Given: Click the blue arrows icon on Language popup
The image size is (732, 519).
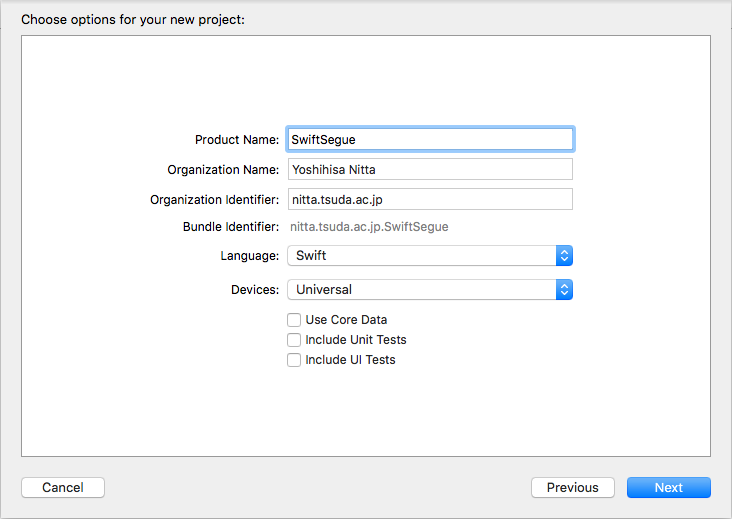Looking at the screenshot, I should (564, 256).
